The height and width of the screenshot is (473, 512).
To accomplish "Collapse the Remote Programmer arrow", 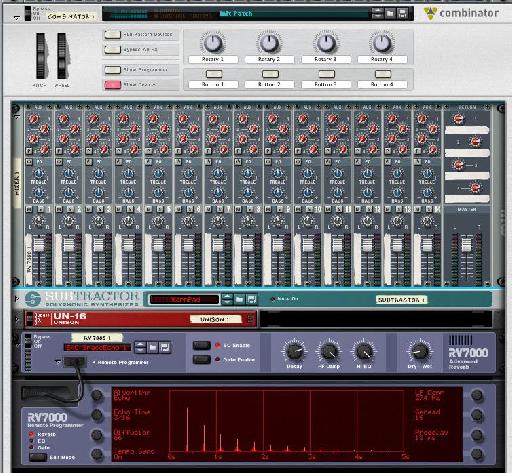I will tap(58, 362).
